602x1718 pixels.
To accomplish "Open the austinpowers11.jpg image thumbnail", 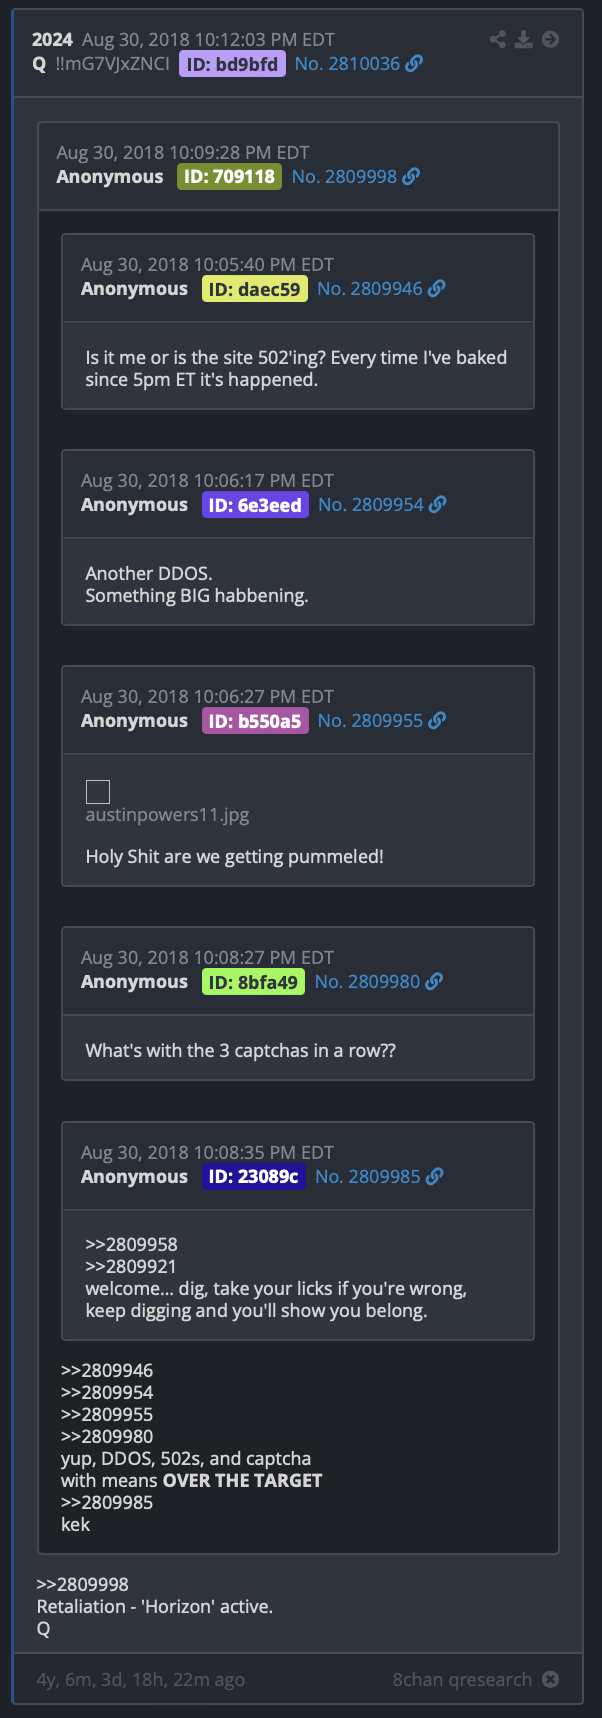I will click(x=98, y=792).
